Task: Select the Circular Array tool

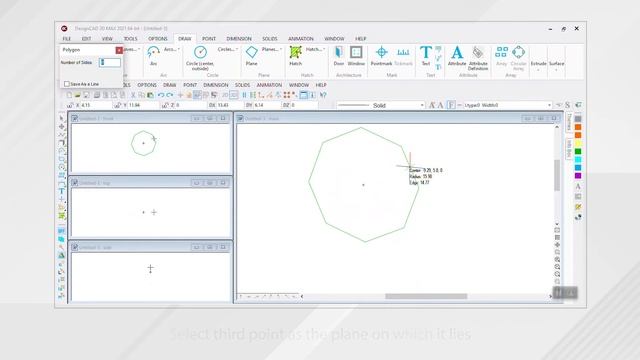Action: [518, 58]
